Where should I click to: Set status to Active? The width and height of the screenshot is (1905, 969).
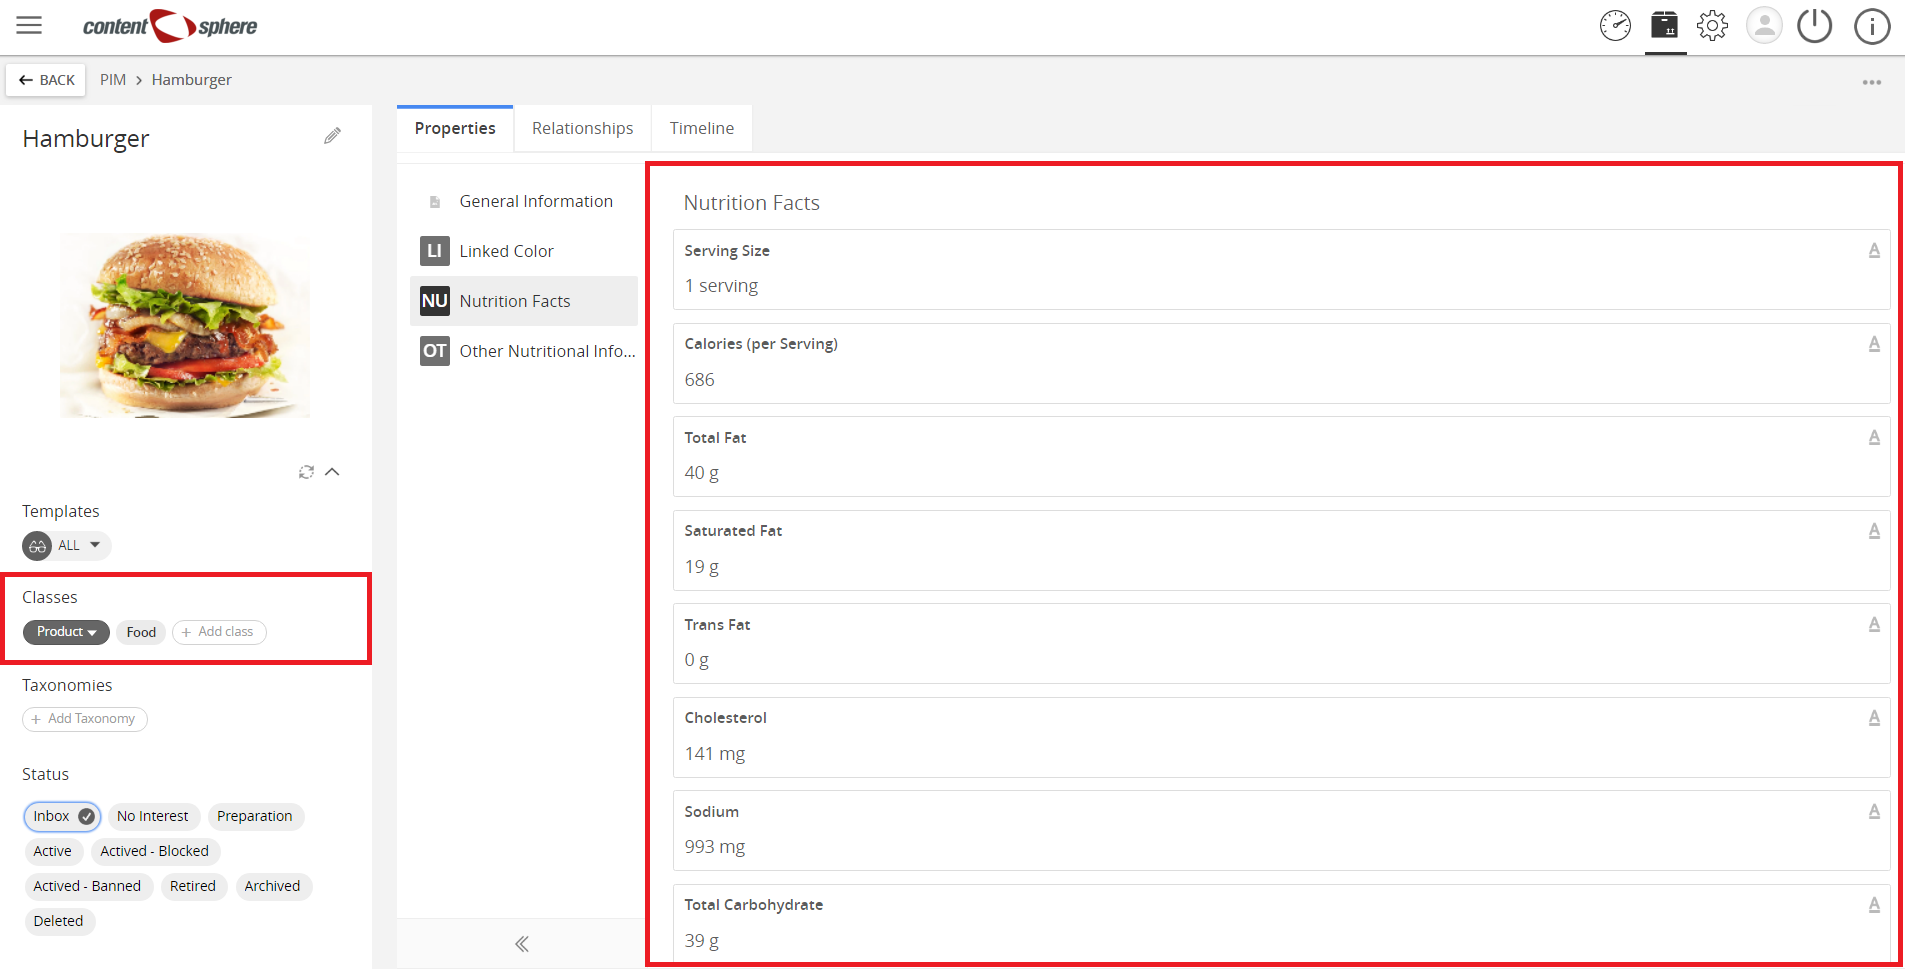pyautogui.click(x=53, y=851)
